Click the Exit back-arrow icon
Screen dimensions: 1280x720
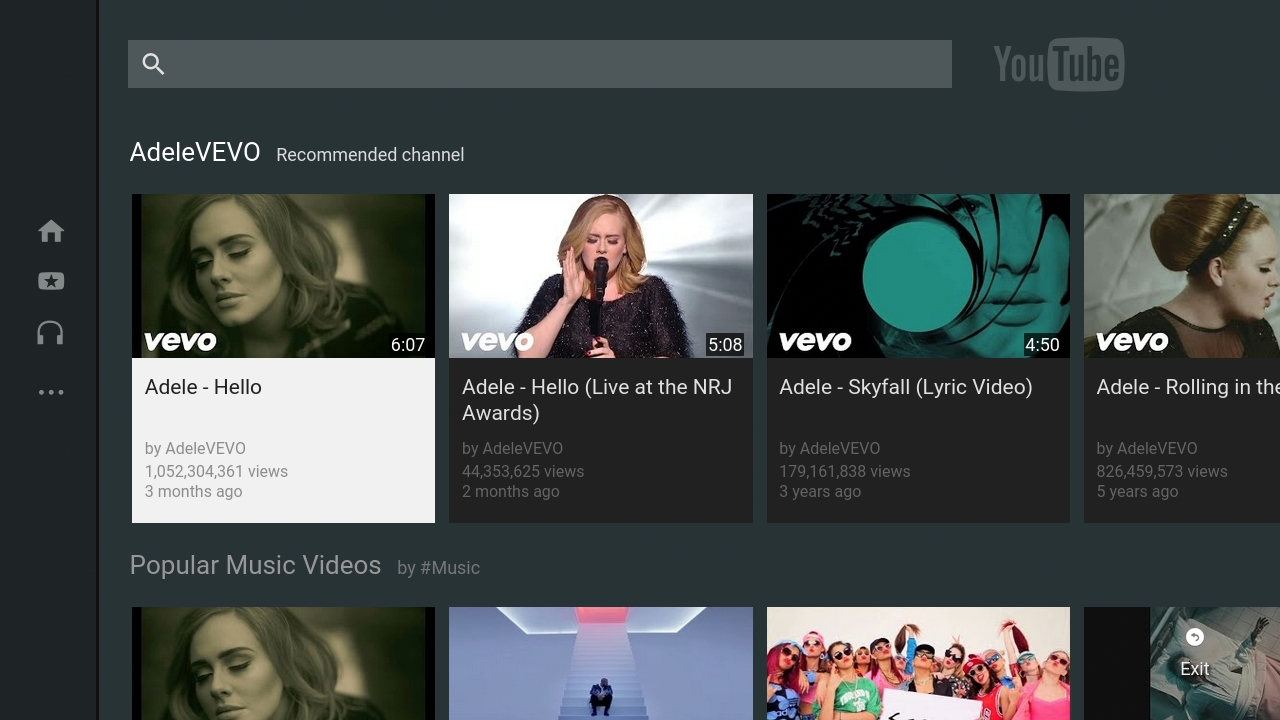[x=1194, y=637]
